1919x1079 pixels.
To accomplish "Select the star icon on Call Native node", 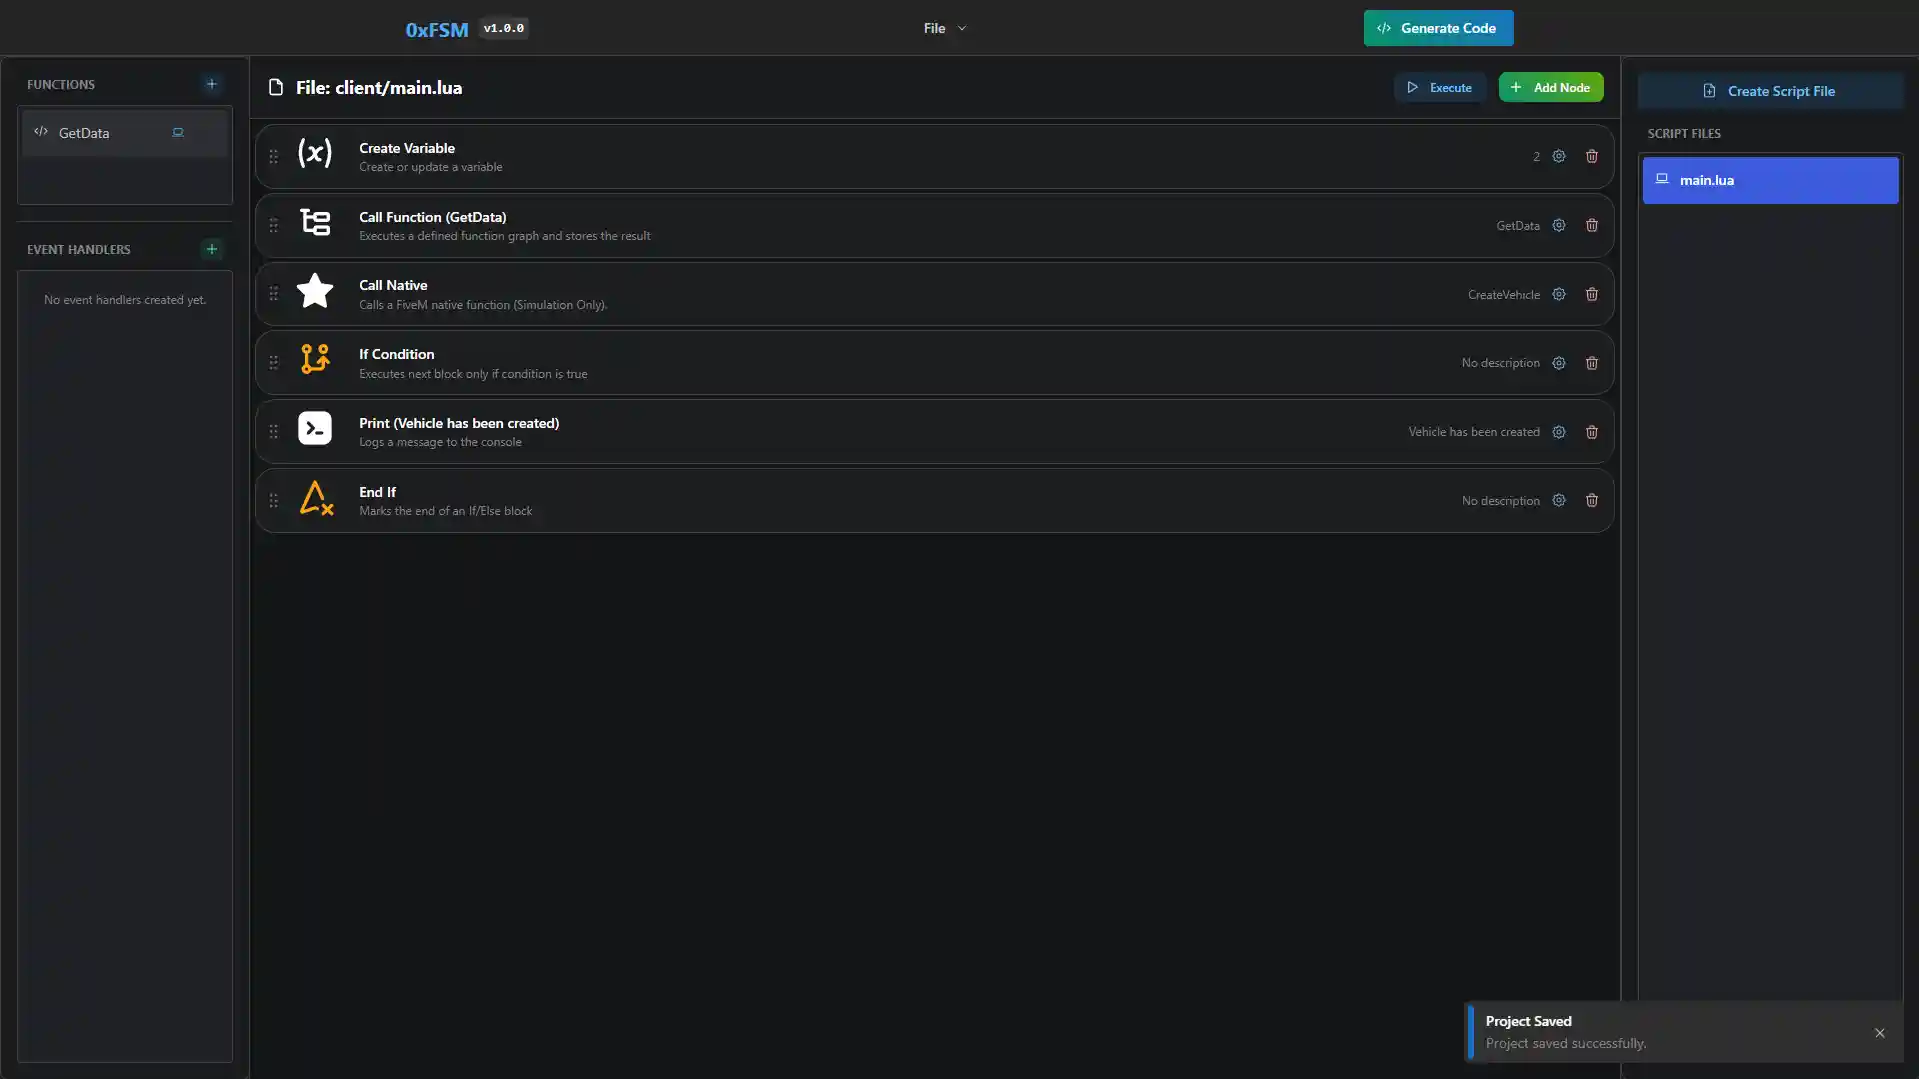I will click(x=313, y=292).
